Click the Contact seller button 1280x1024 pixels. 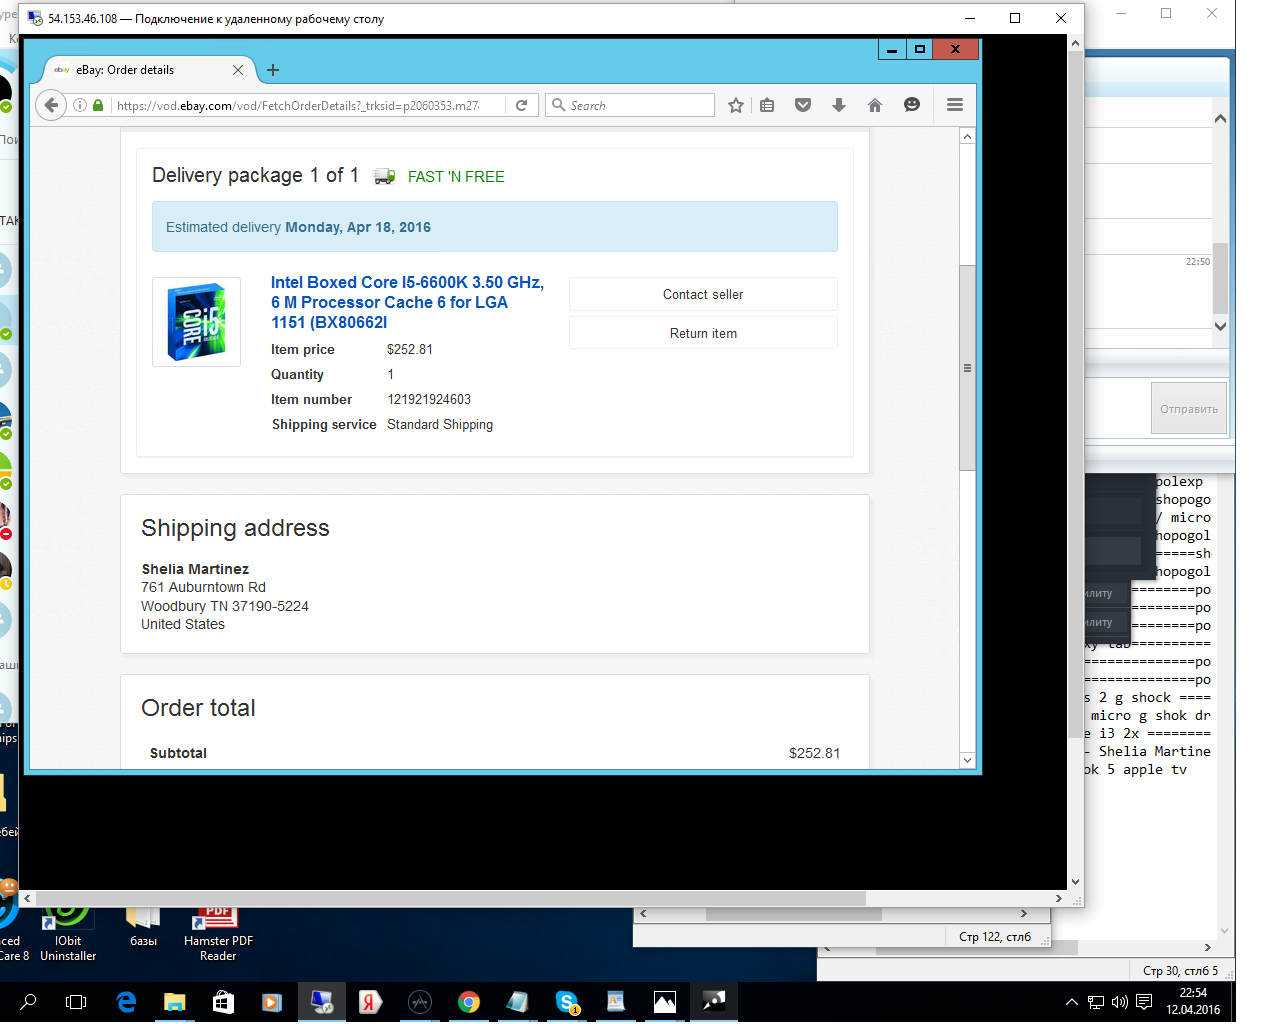click(703, 294)
